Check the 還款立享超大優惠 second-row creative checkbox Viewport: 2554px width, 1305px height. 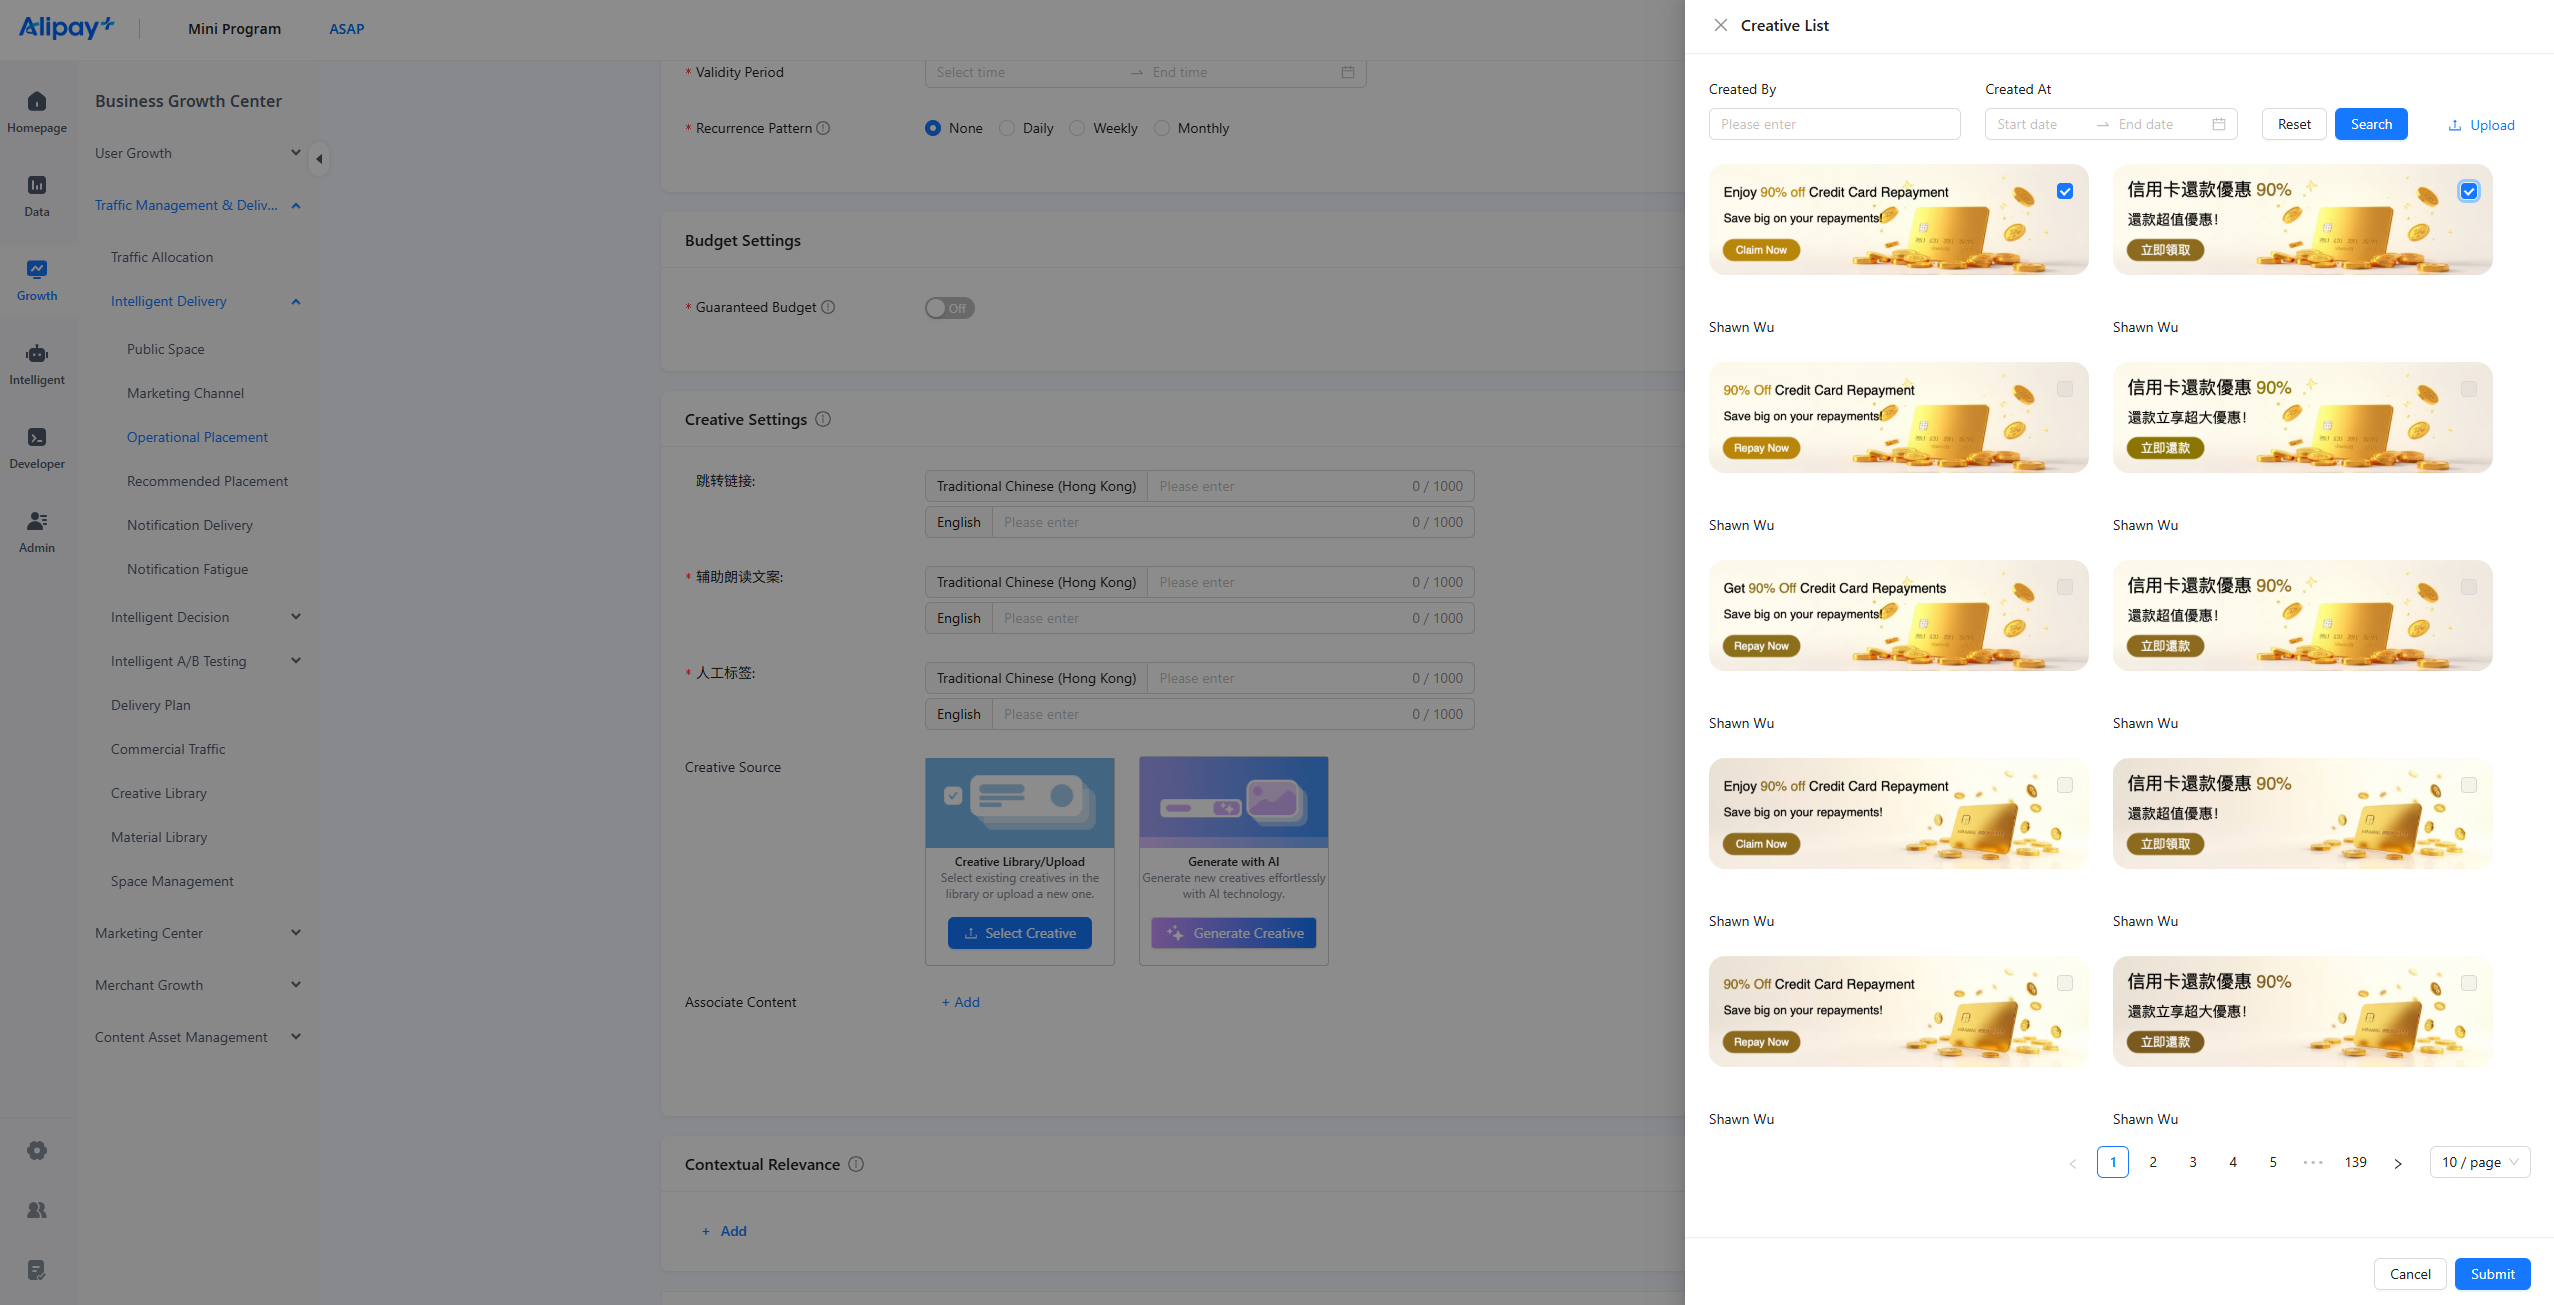click(x=2469, y=389)
